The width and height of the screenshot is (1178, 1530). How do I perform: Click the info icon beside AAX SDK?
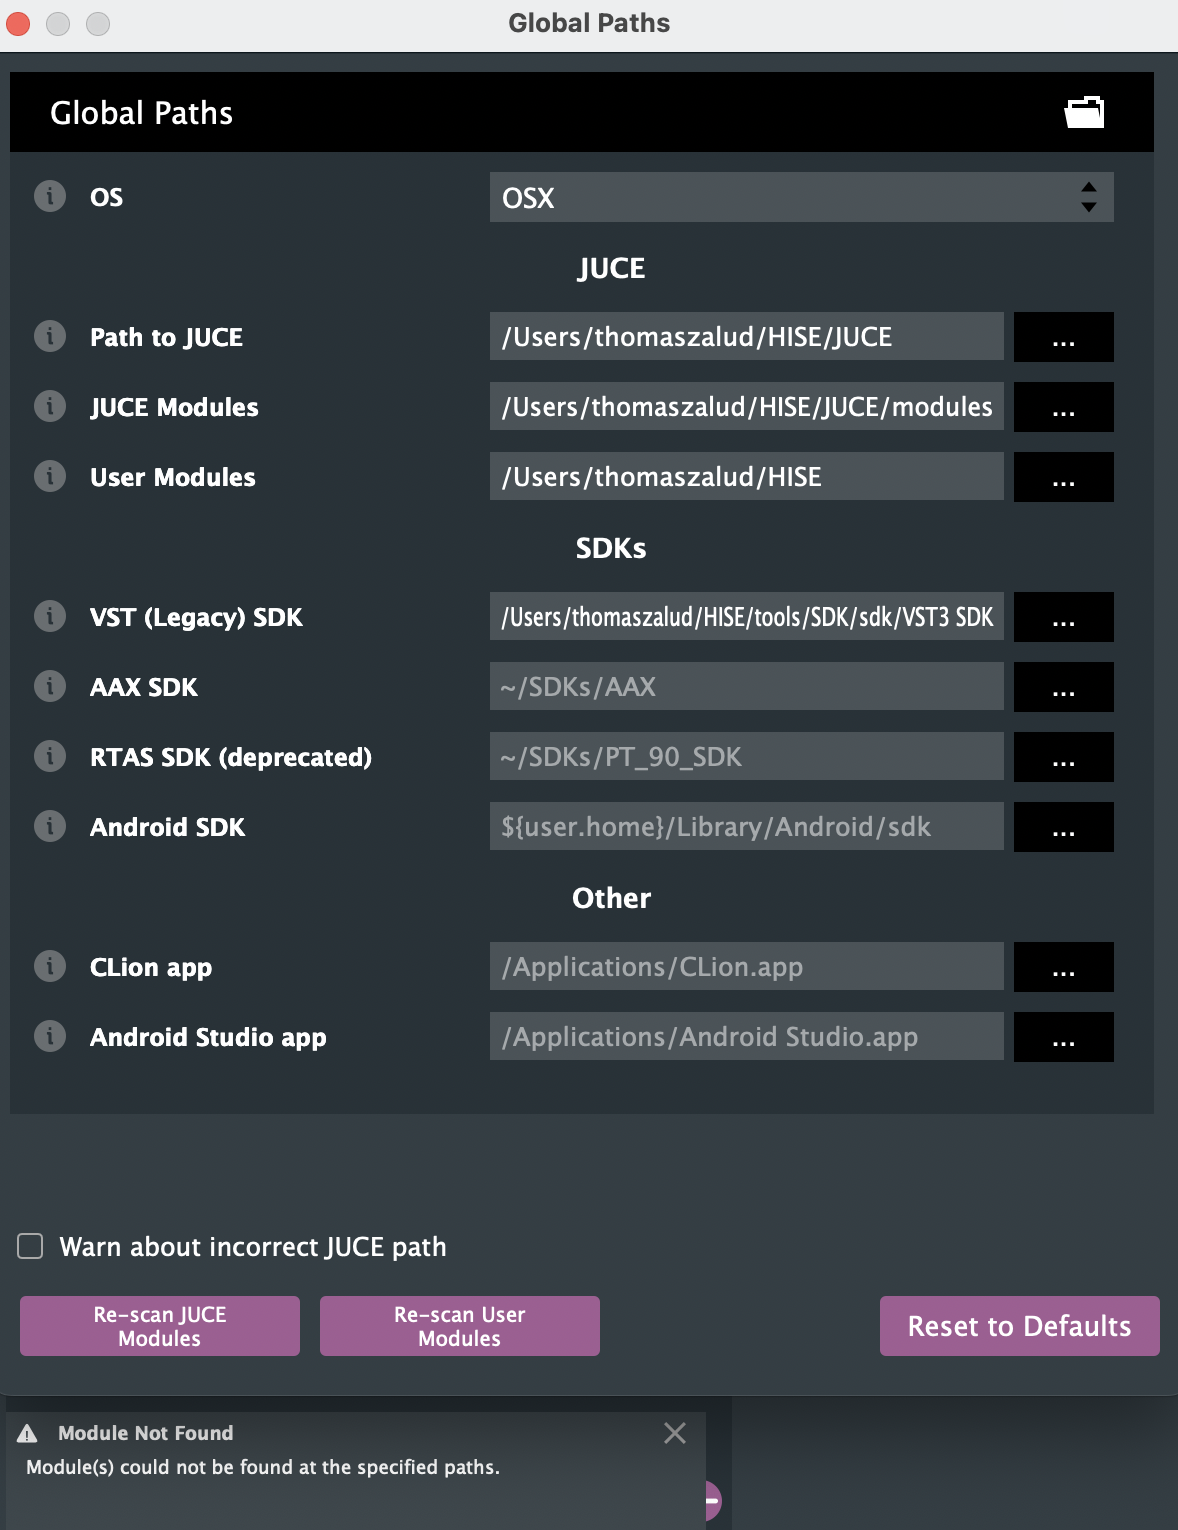tap(50, 686)
